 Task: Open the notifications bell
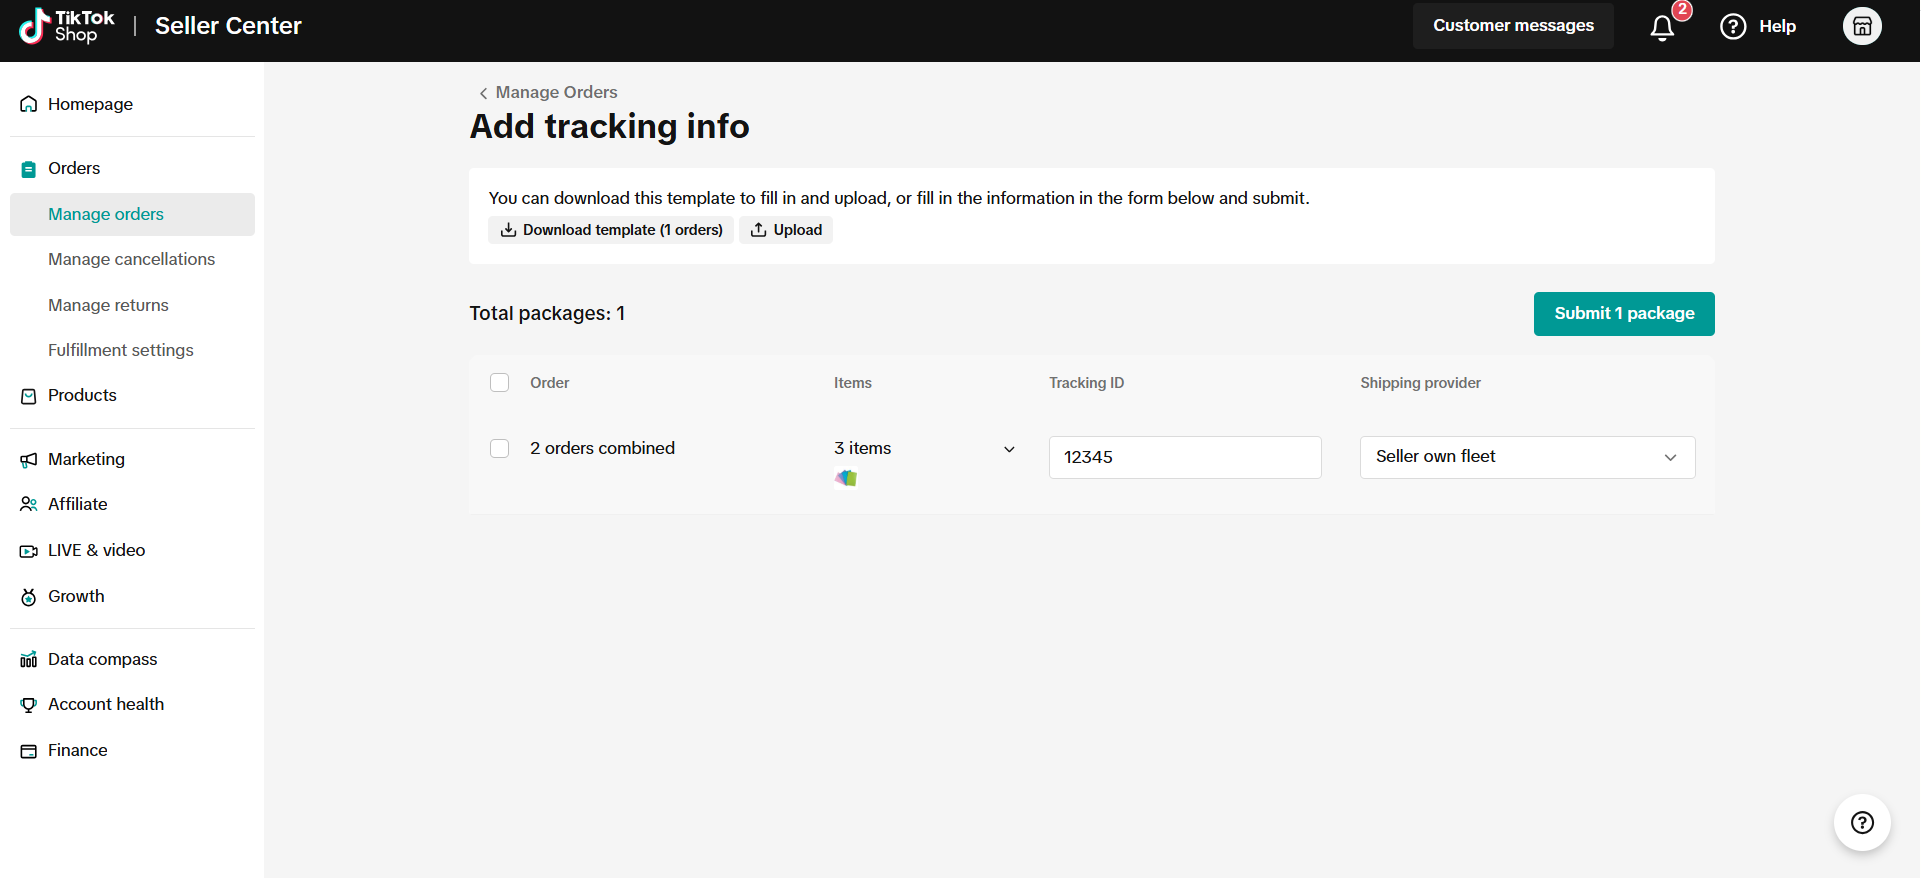coord(1662,27)
